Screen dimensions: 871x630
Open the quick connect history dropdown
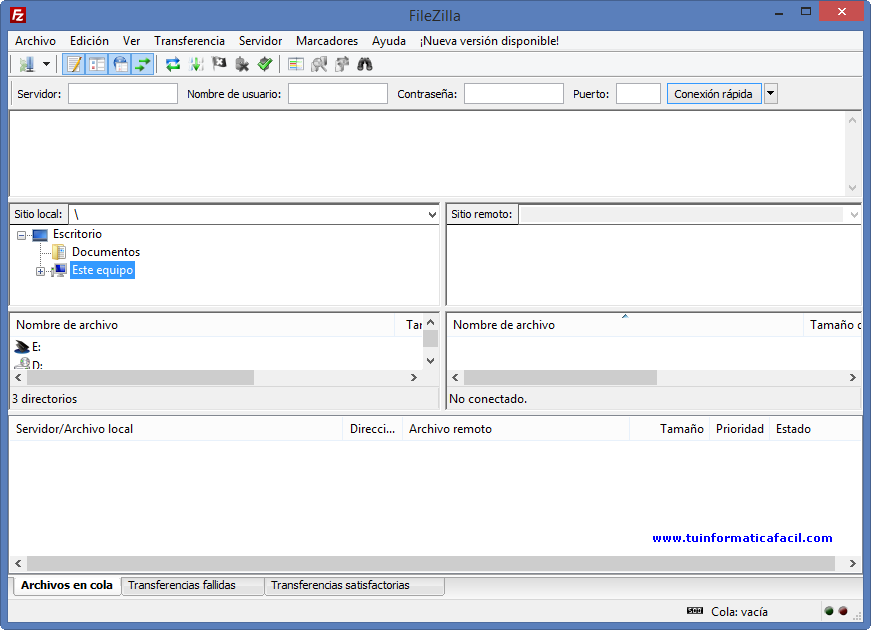point(770,94)
